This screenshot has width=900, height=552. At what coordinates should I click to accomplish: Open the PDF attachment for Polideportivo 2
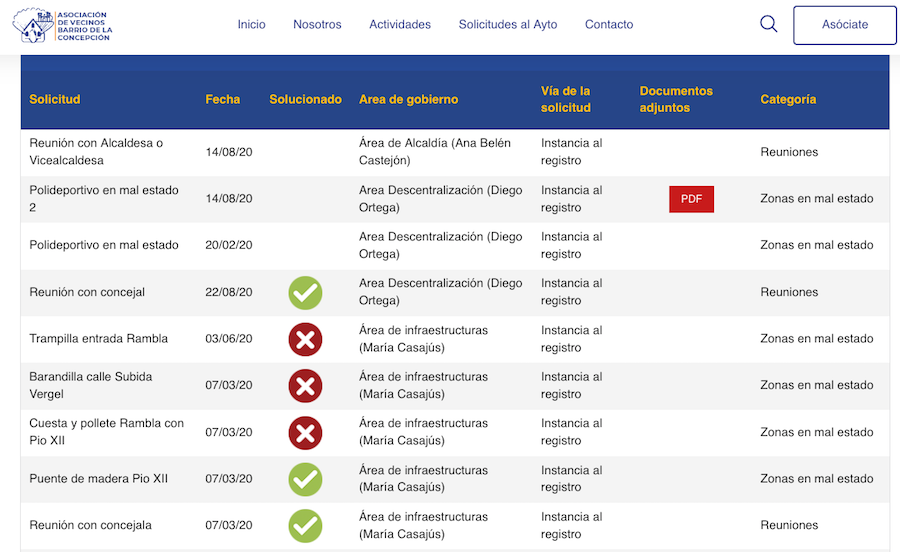[x=691, y=199]
